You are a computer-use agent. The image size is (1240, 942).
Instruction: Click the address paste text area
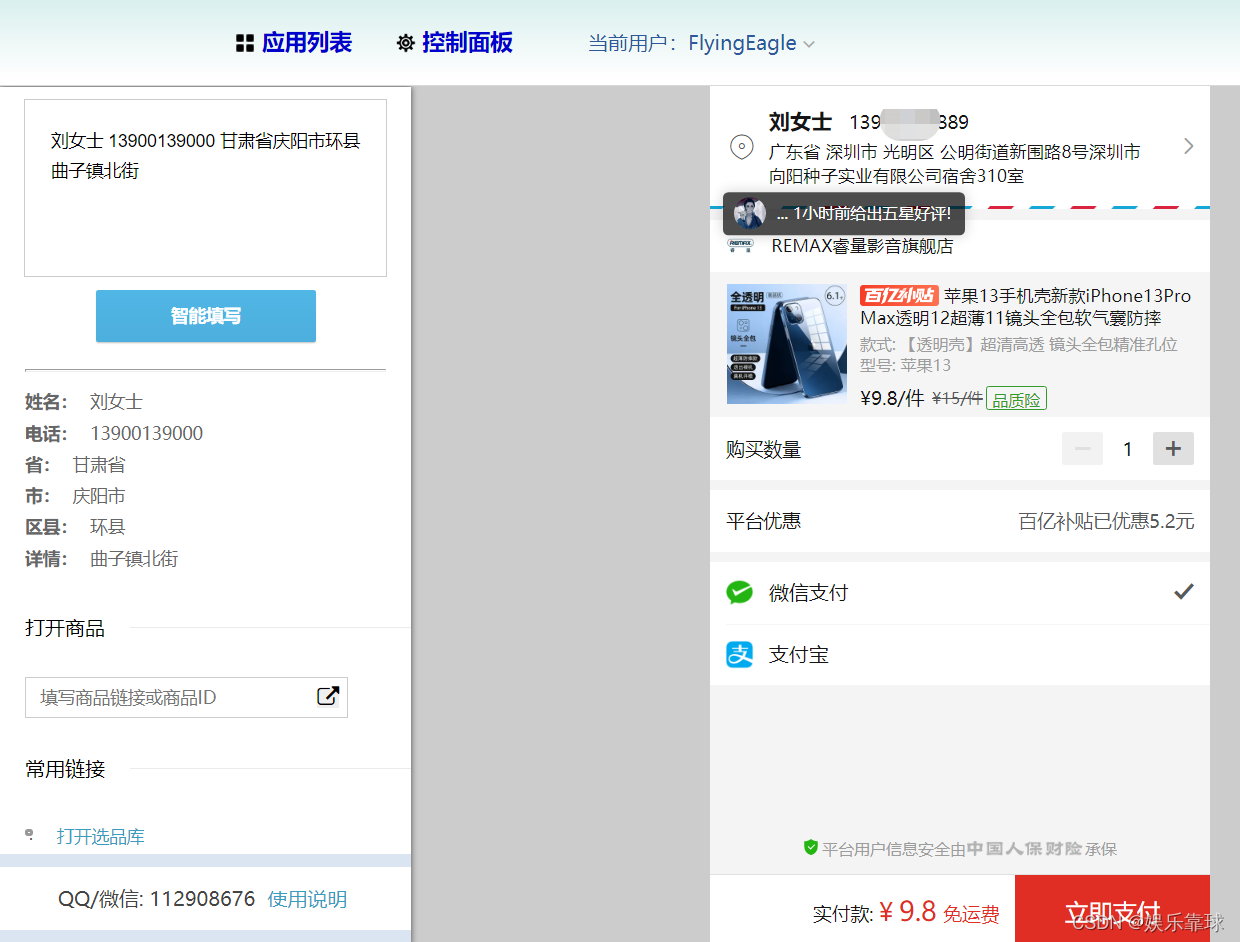(x=205, y=187)
